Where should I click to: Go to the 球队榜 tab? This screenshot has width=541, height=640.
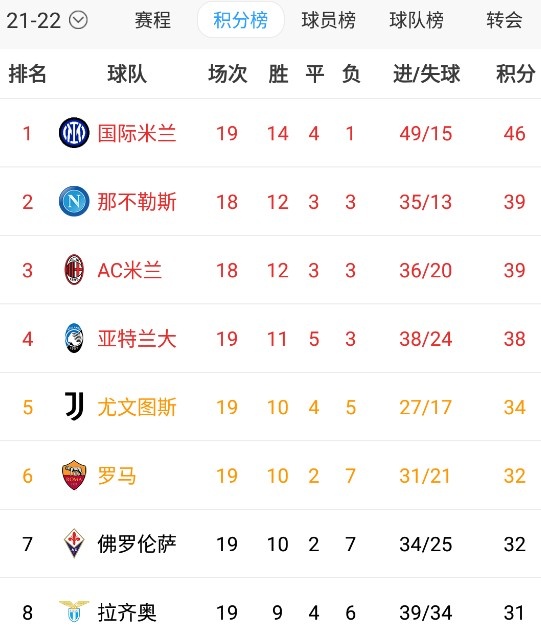416,20
